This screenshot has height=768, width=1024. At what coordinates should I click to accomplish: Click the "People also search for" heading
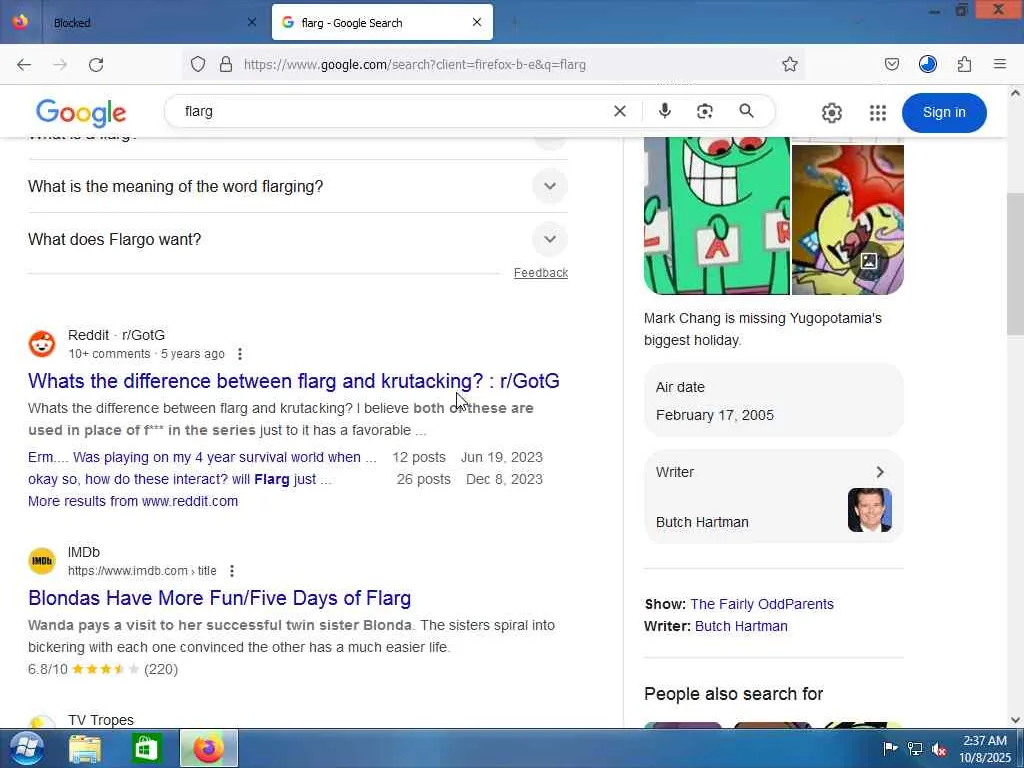pos(733,694)
